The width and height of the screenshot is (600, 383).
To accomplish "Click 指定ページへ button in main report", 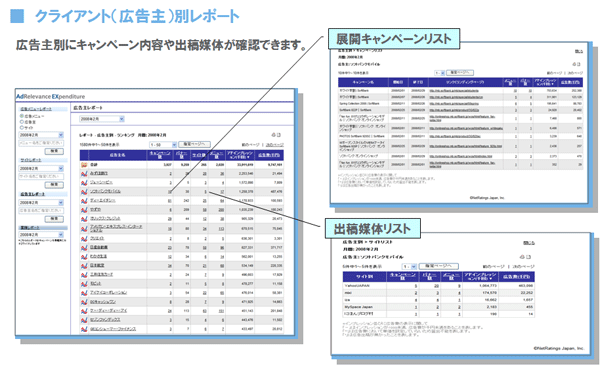I will point(194,144).
